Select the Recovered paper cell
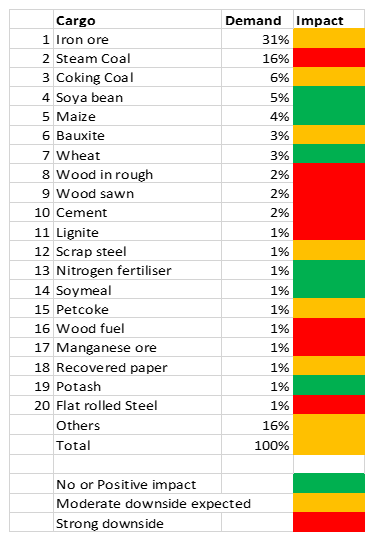 pos(137,367)
